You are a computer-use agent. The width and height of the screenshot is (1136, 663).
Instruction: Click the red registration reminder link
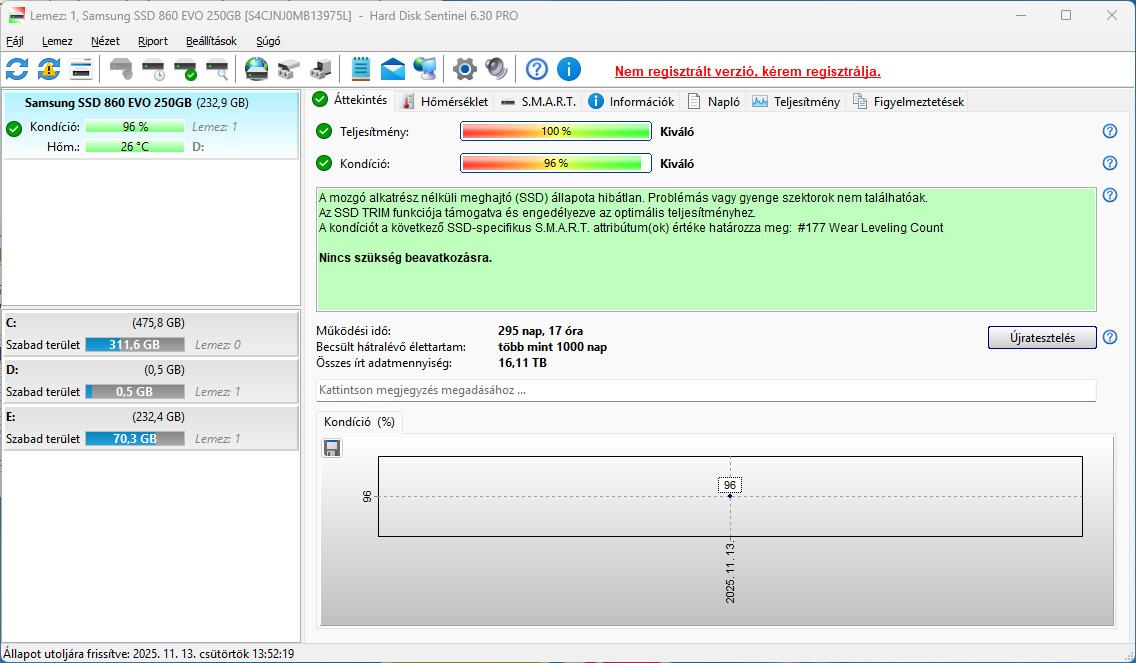748,72
